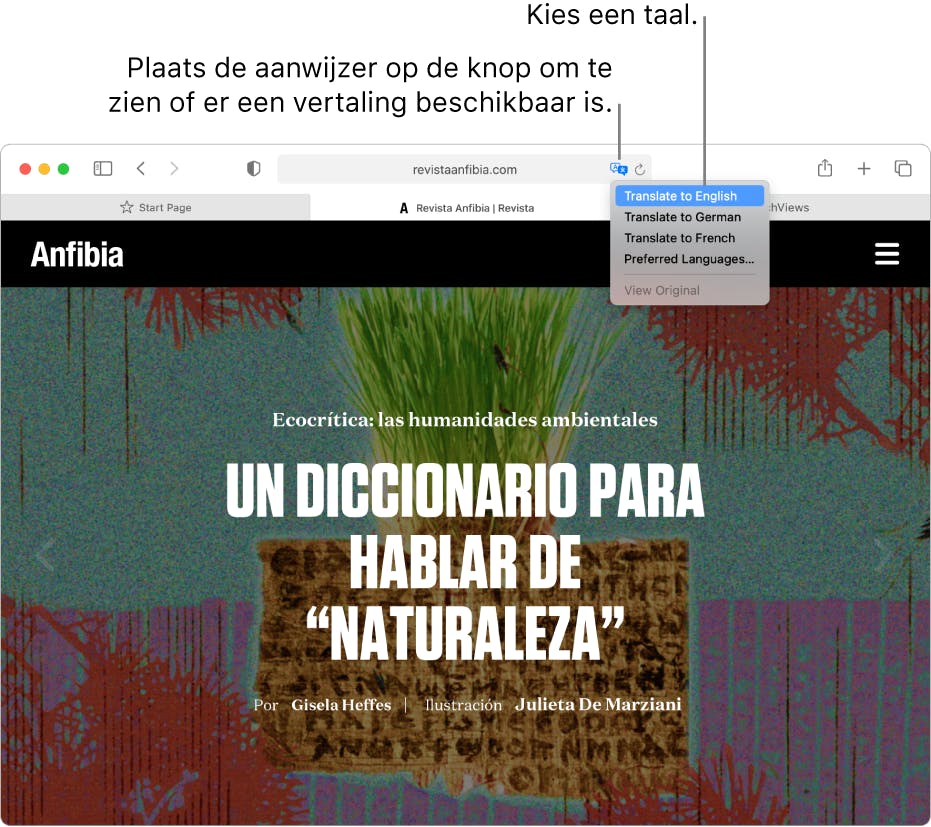Choose Translate to English
This screenshot has width=931, height=827.
(689, 196)
